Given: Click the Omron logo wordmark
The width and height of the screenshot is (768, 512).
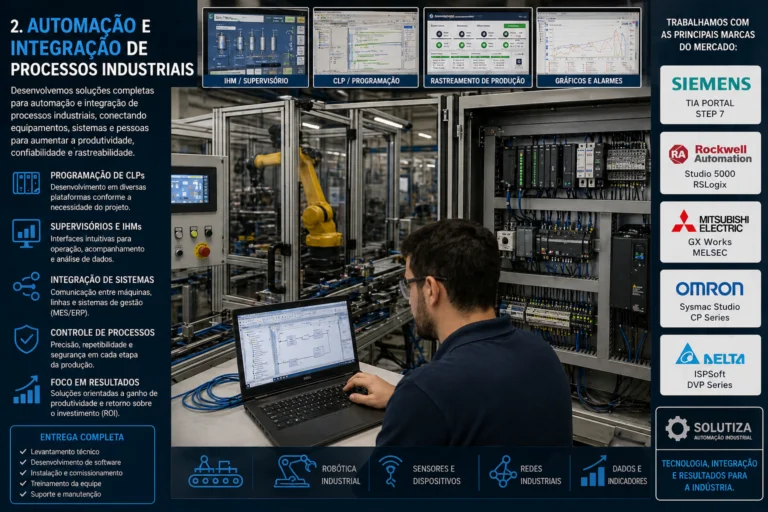Looking at the screenshot, I should [x=710, y=289].
